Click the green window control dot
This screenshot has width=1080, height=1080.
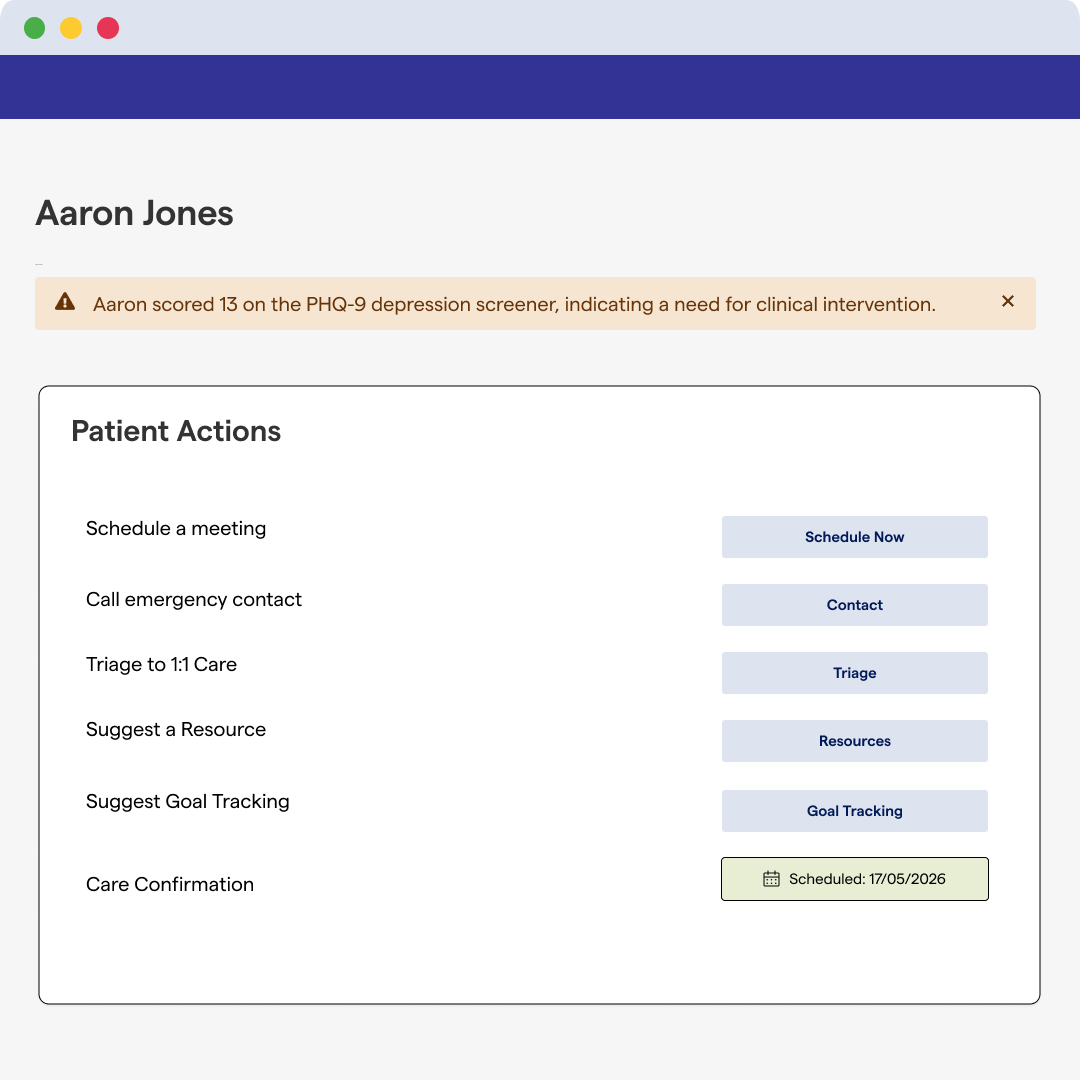click(35, 28)
